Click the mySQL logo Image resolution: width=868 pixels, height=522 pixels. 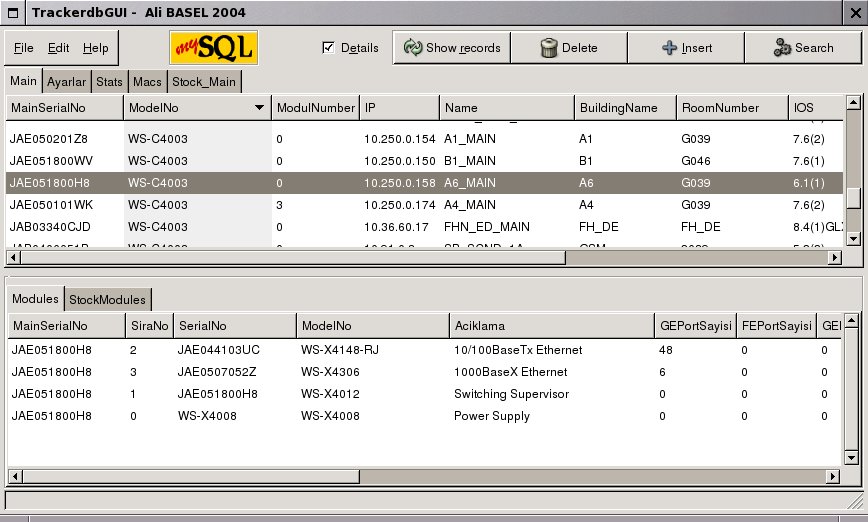[214, 48]
